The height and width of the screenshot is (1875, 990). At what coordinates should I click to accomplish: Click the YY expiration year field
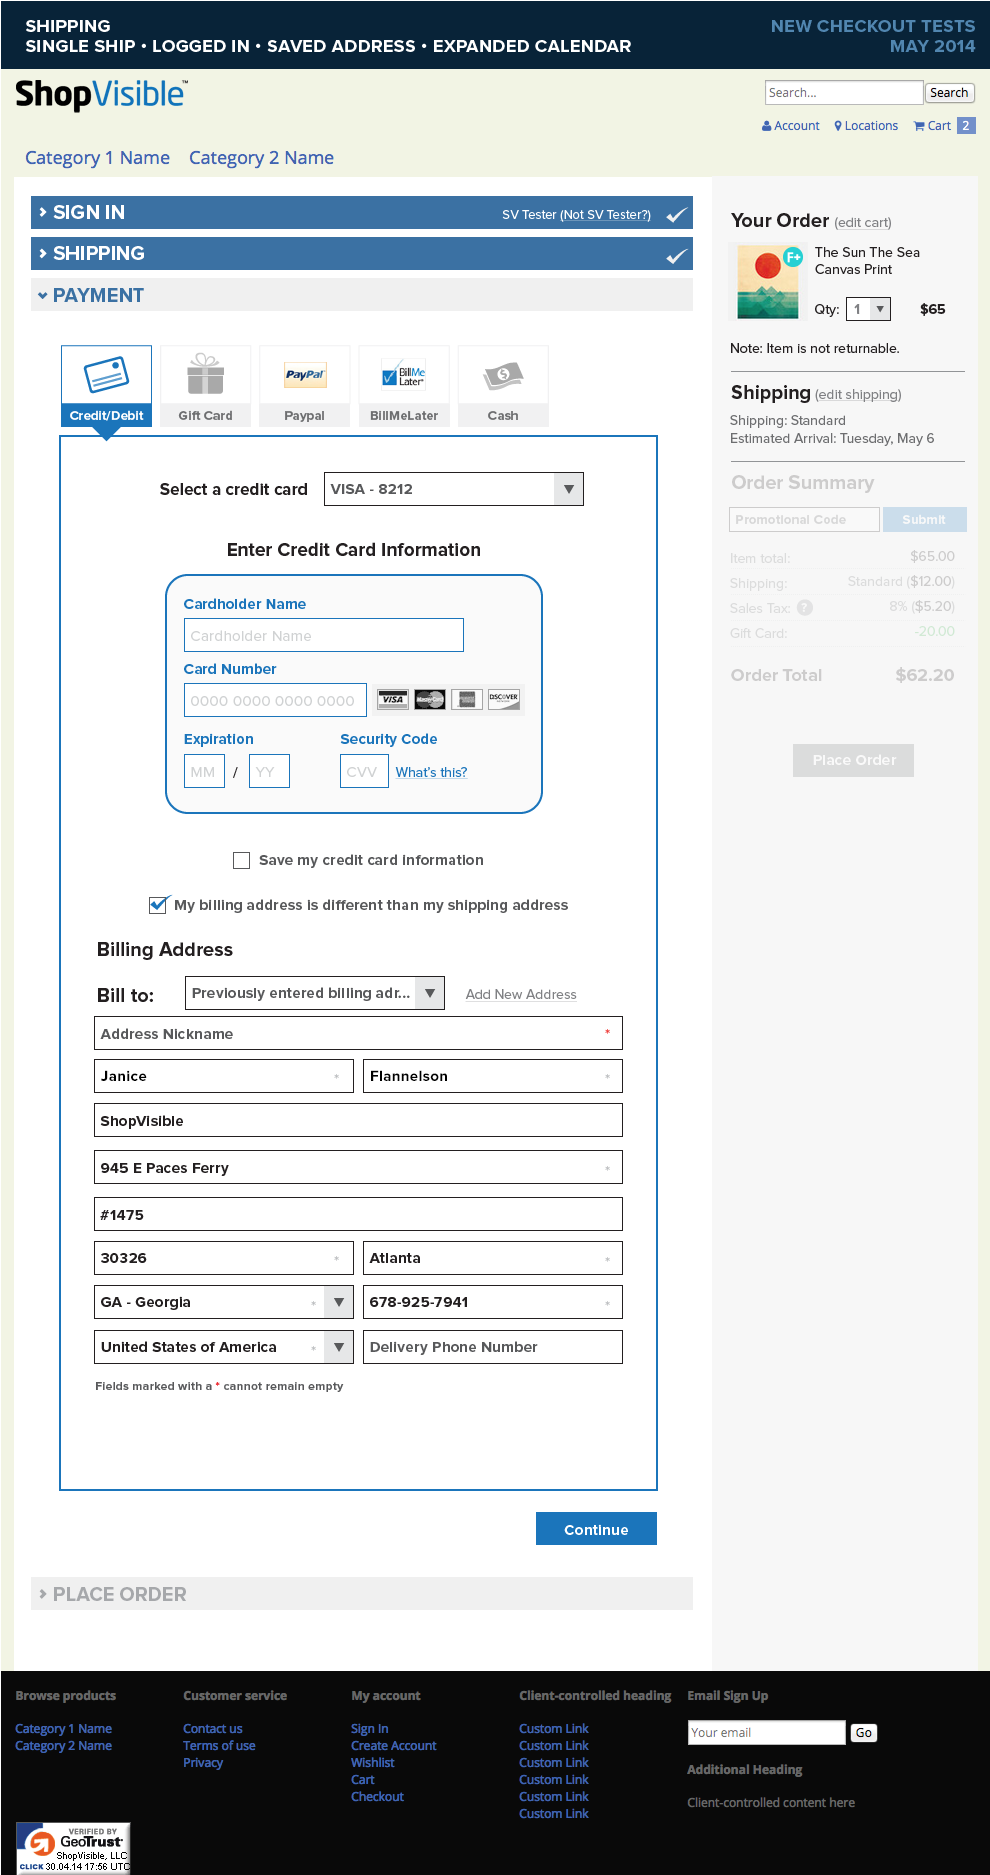269,771
